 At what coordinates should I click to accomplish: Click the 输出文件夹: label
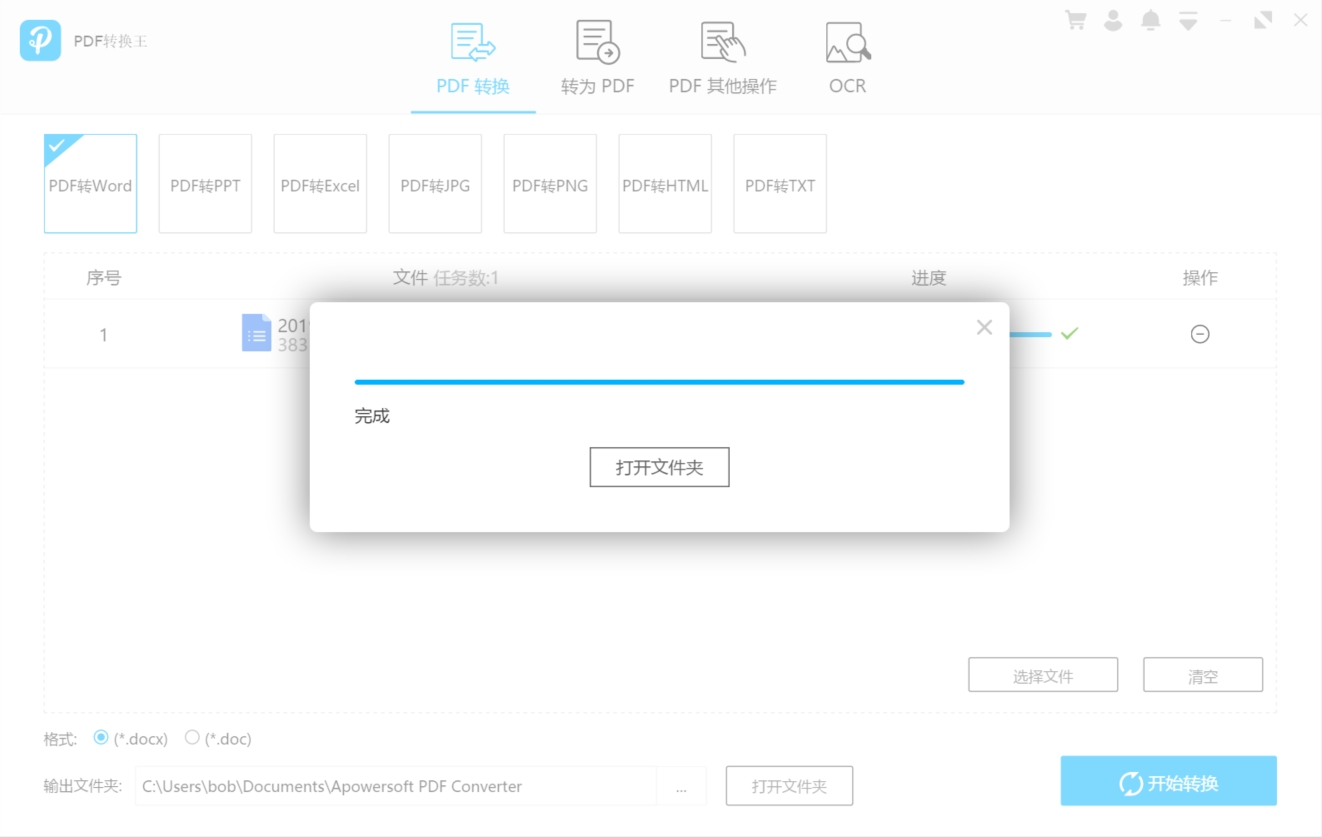(x=83, y=786)
